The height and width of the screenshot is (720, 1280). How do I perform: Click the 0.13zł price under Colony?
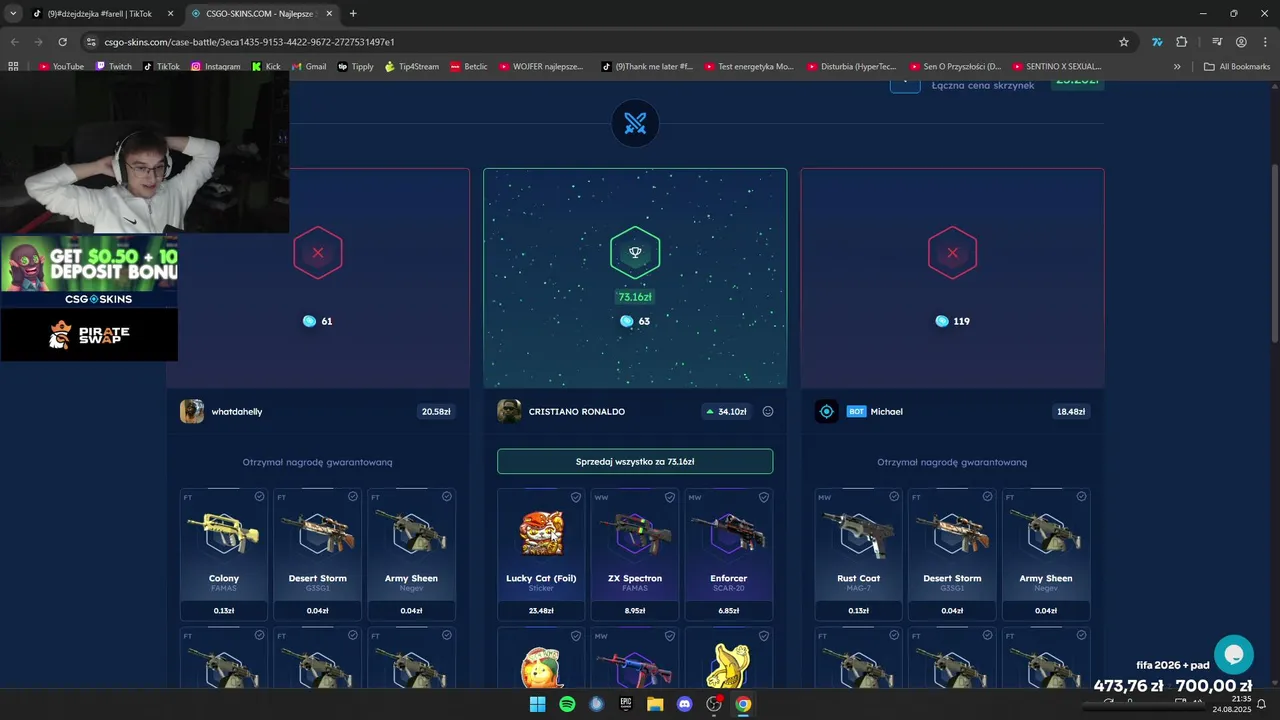(x=224, y=610)
